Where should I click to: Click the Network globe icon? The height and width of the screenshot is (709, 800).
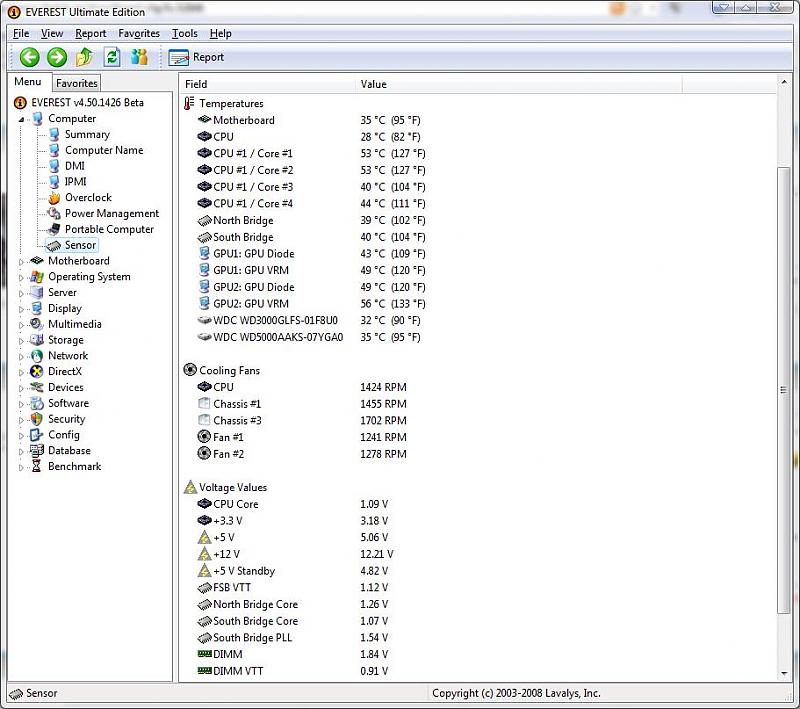(36, 356)
